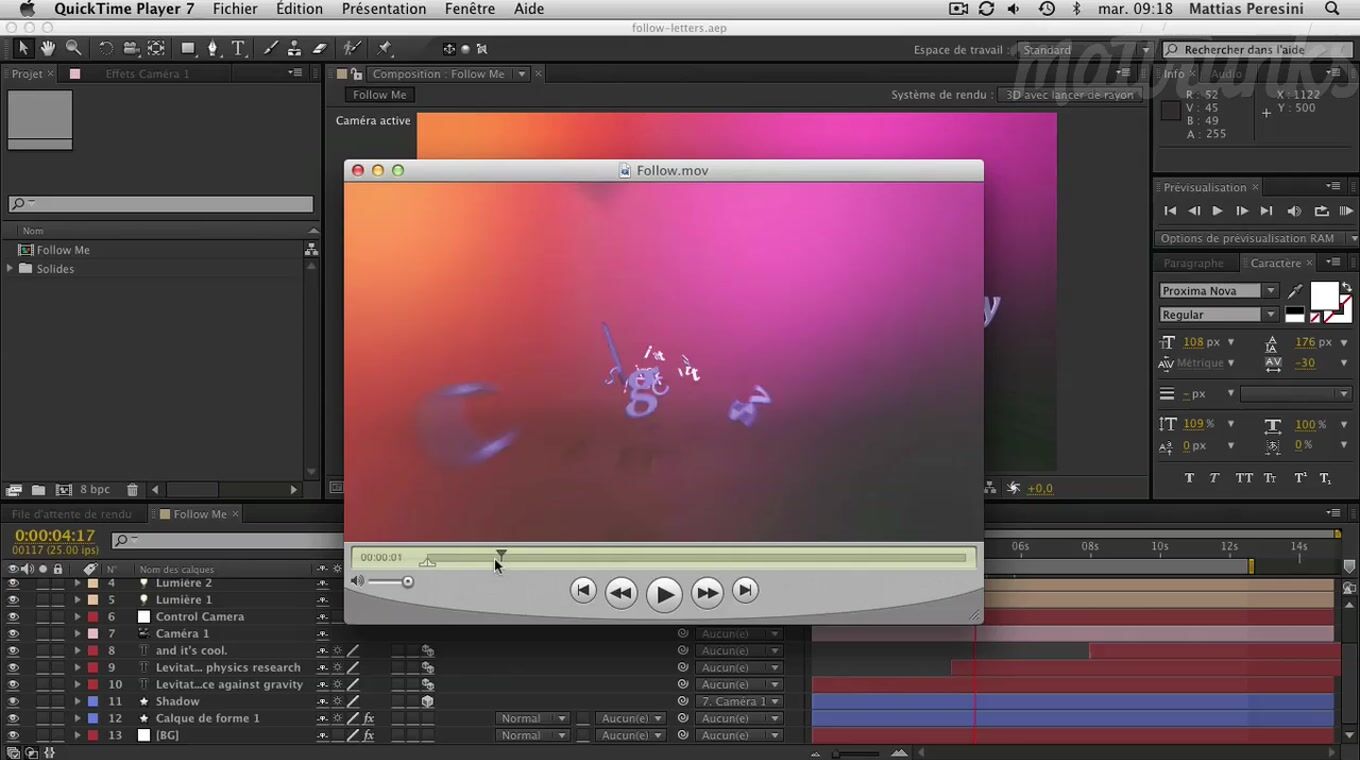1360x760 pixels.
Task: Open the Regular font style dropdown
Action: 1270,315
